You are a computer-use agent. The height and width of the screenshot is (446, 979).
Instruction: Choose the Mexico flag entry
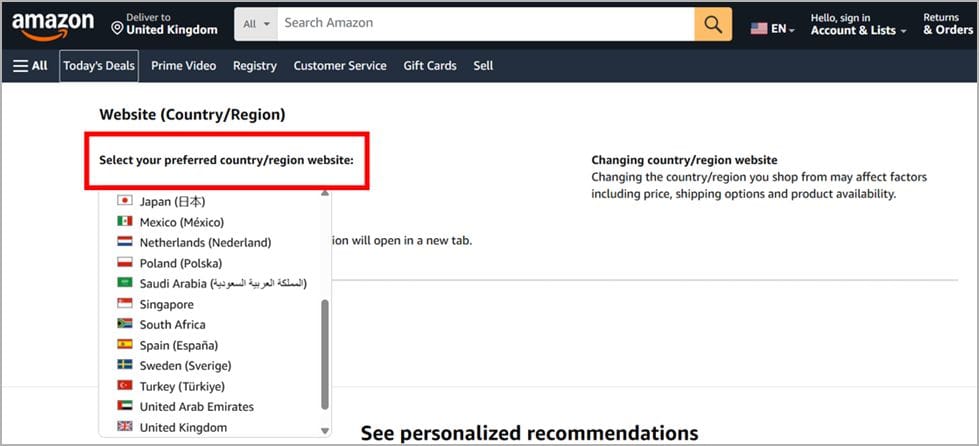point(125,222)
